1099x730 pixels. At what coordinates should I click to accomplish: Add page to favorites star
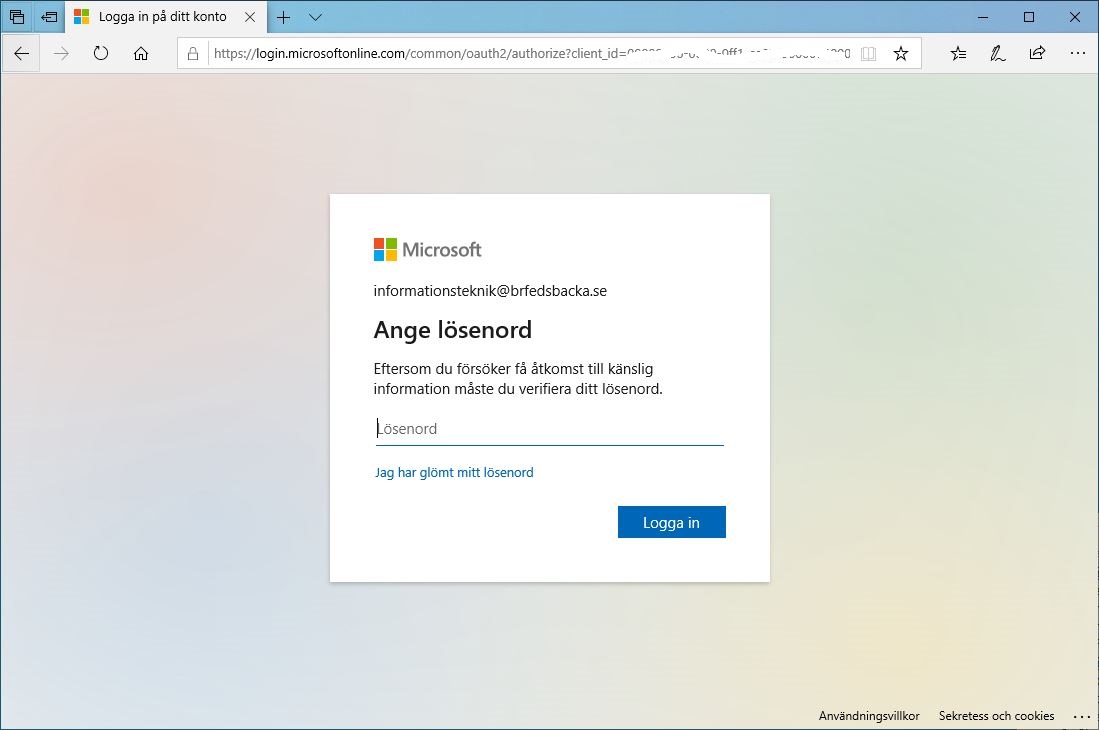[x=901, y=53]
